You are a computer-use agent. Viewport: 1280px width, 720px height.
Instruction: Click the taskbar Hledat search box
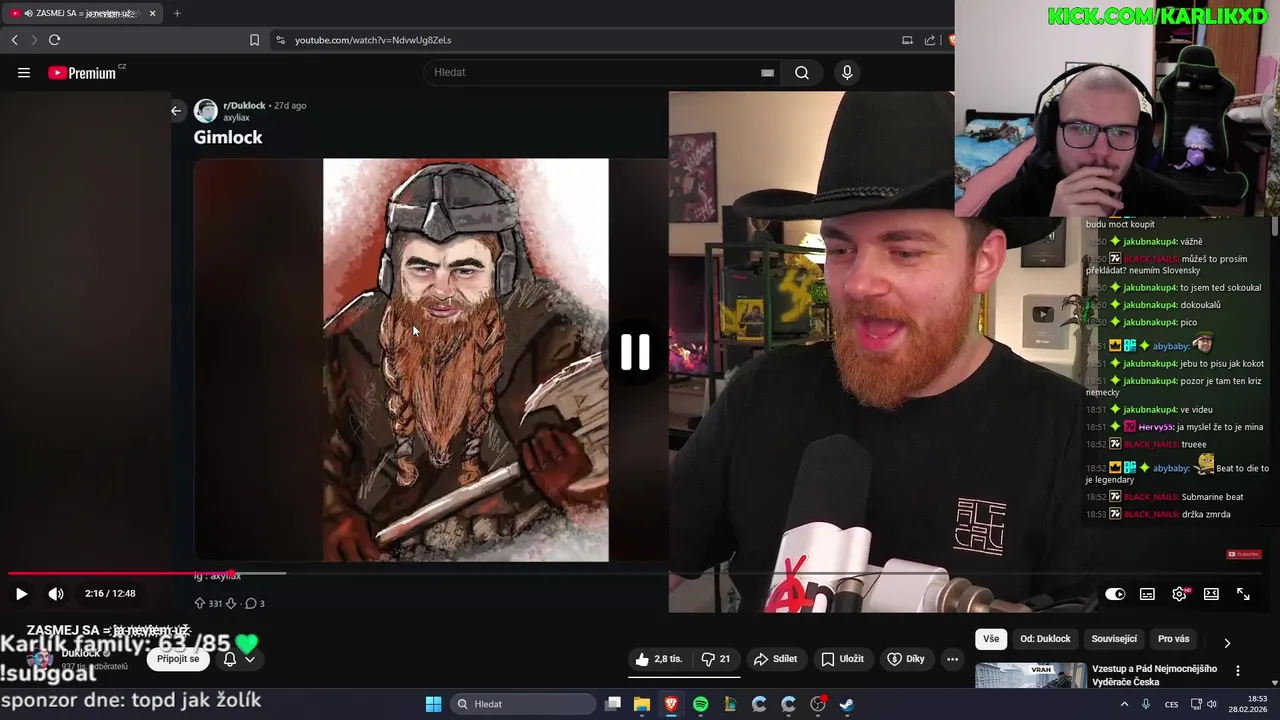[522, 704]
